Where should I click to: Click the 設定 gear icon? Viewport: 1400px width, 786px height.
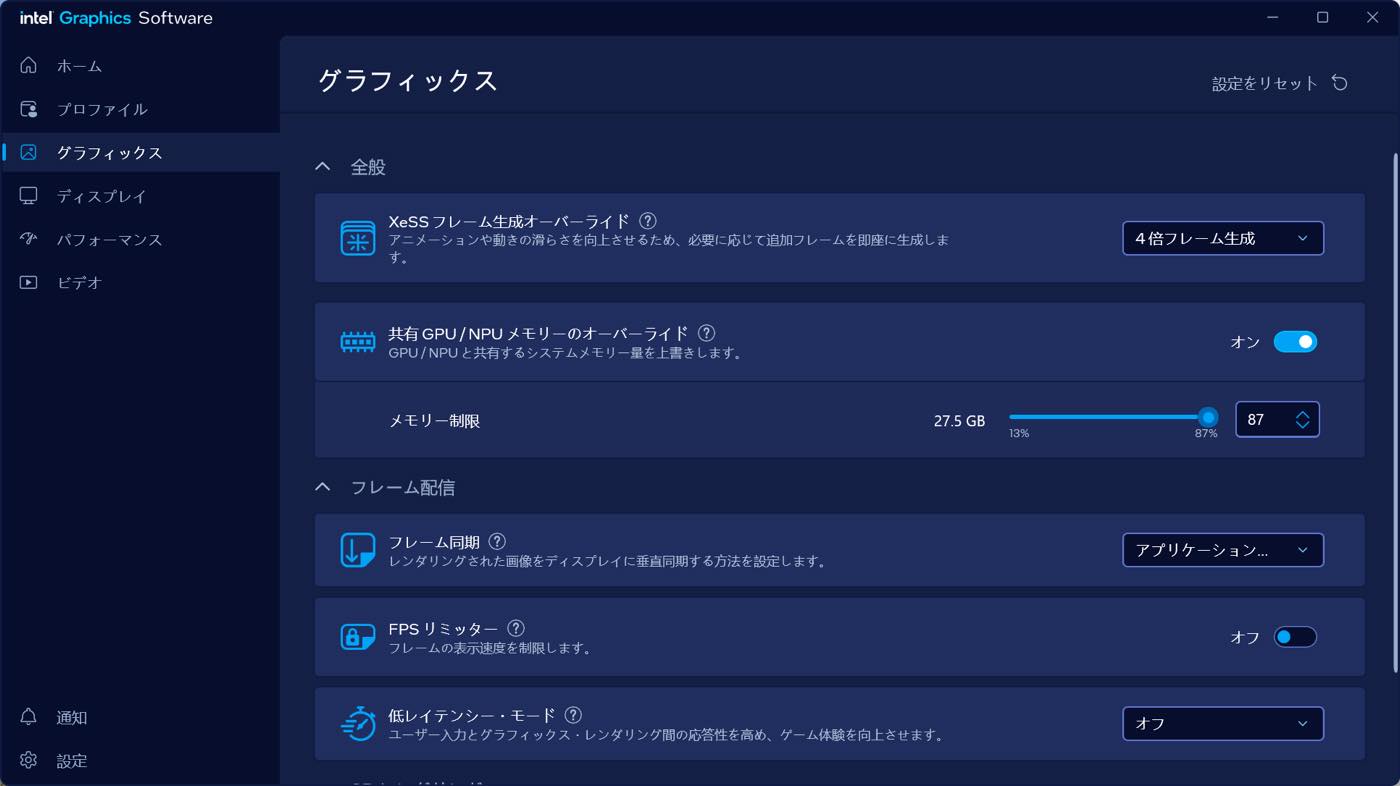29,760
